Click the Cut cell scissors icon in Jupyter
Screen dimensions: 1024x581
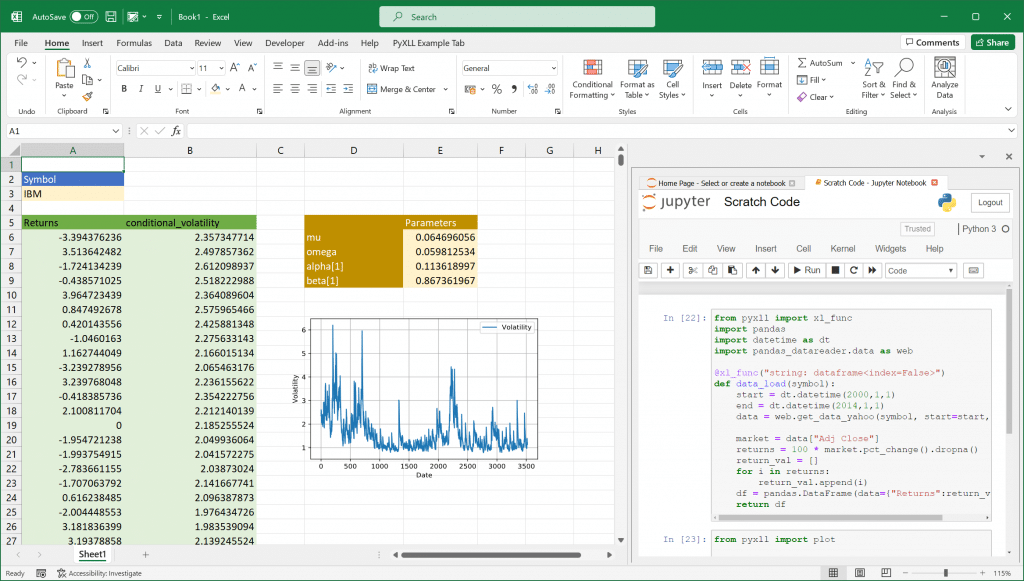pos(694,270)
